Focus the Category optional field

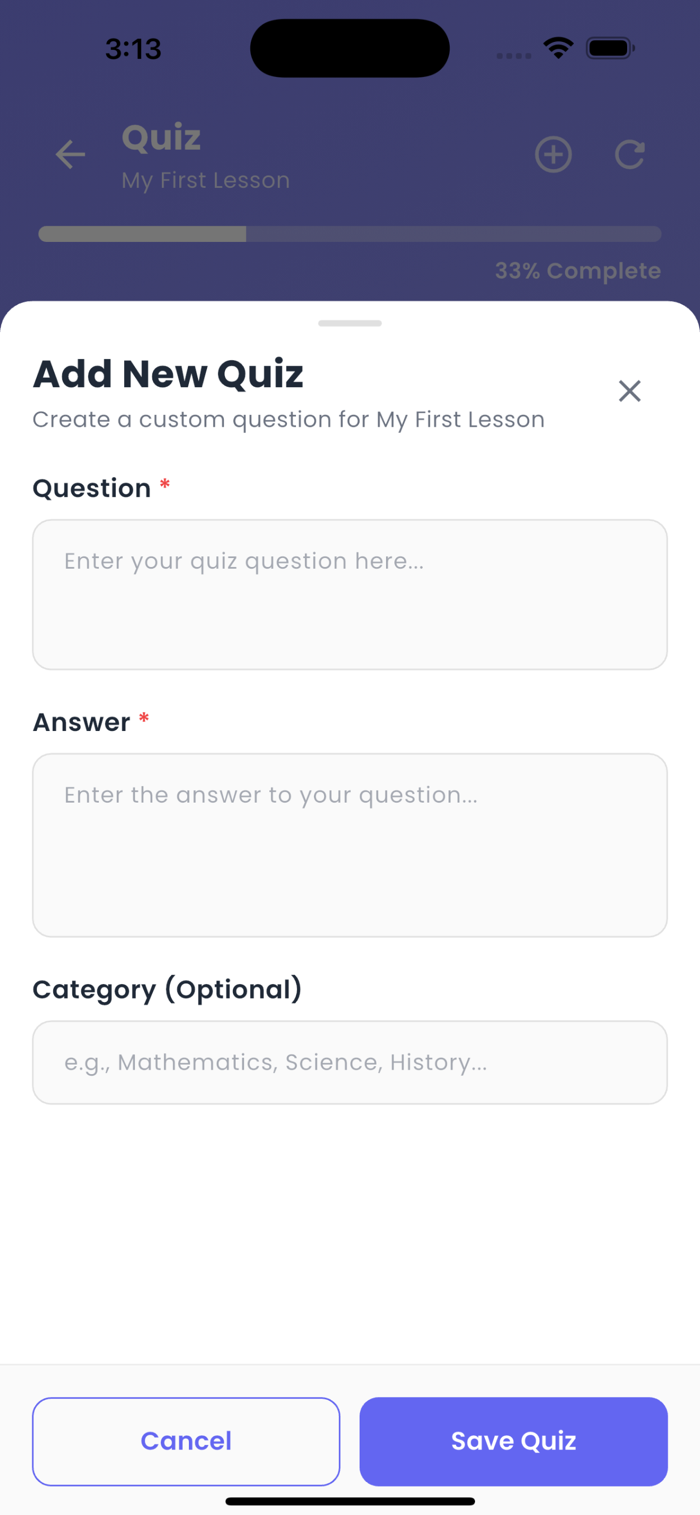(350, 1062)
